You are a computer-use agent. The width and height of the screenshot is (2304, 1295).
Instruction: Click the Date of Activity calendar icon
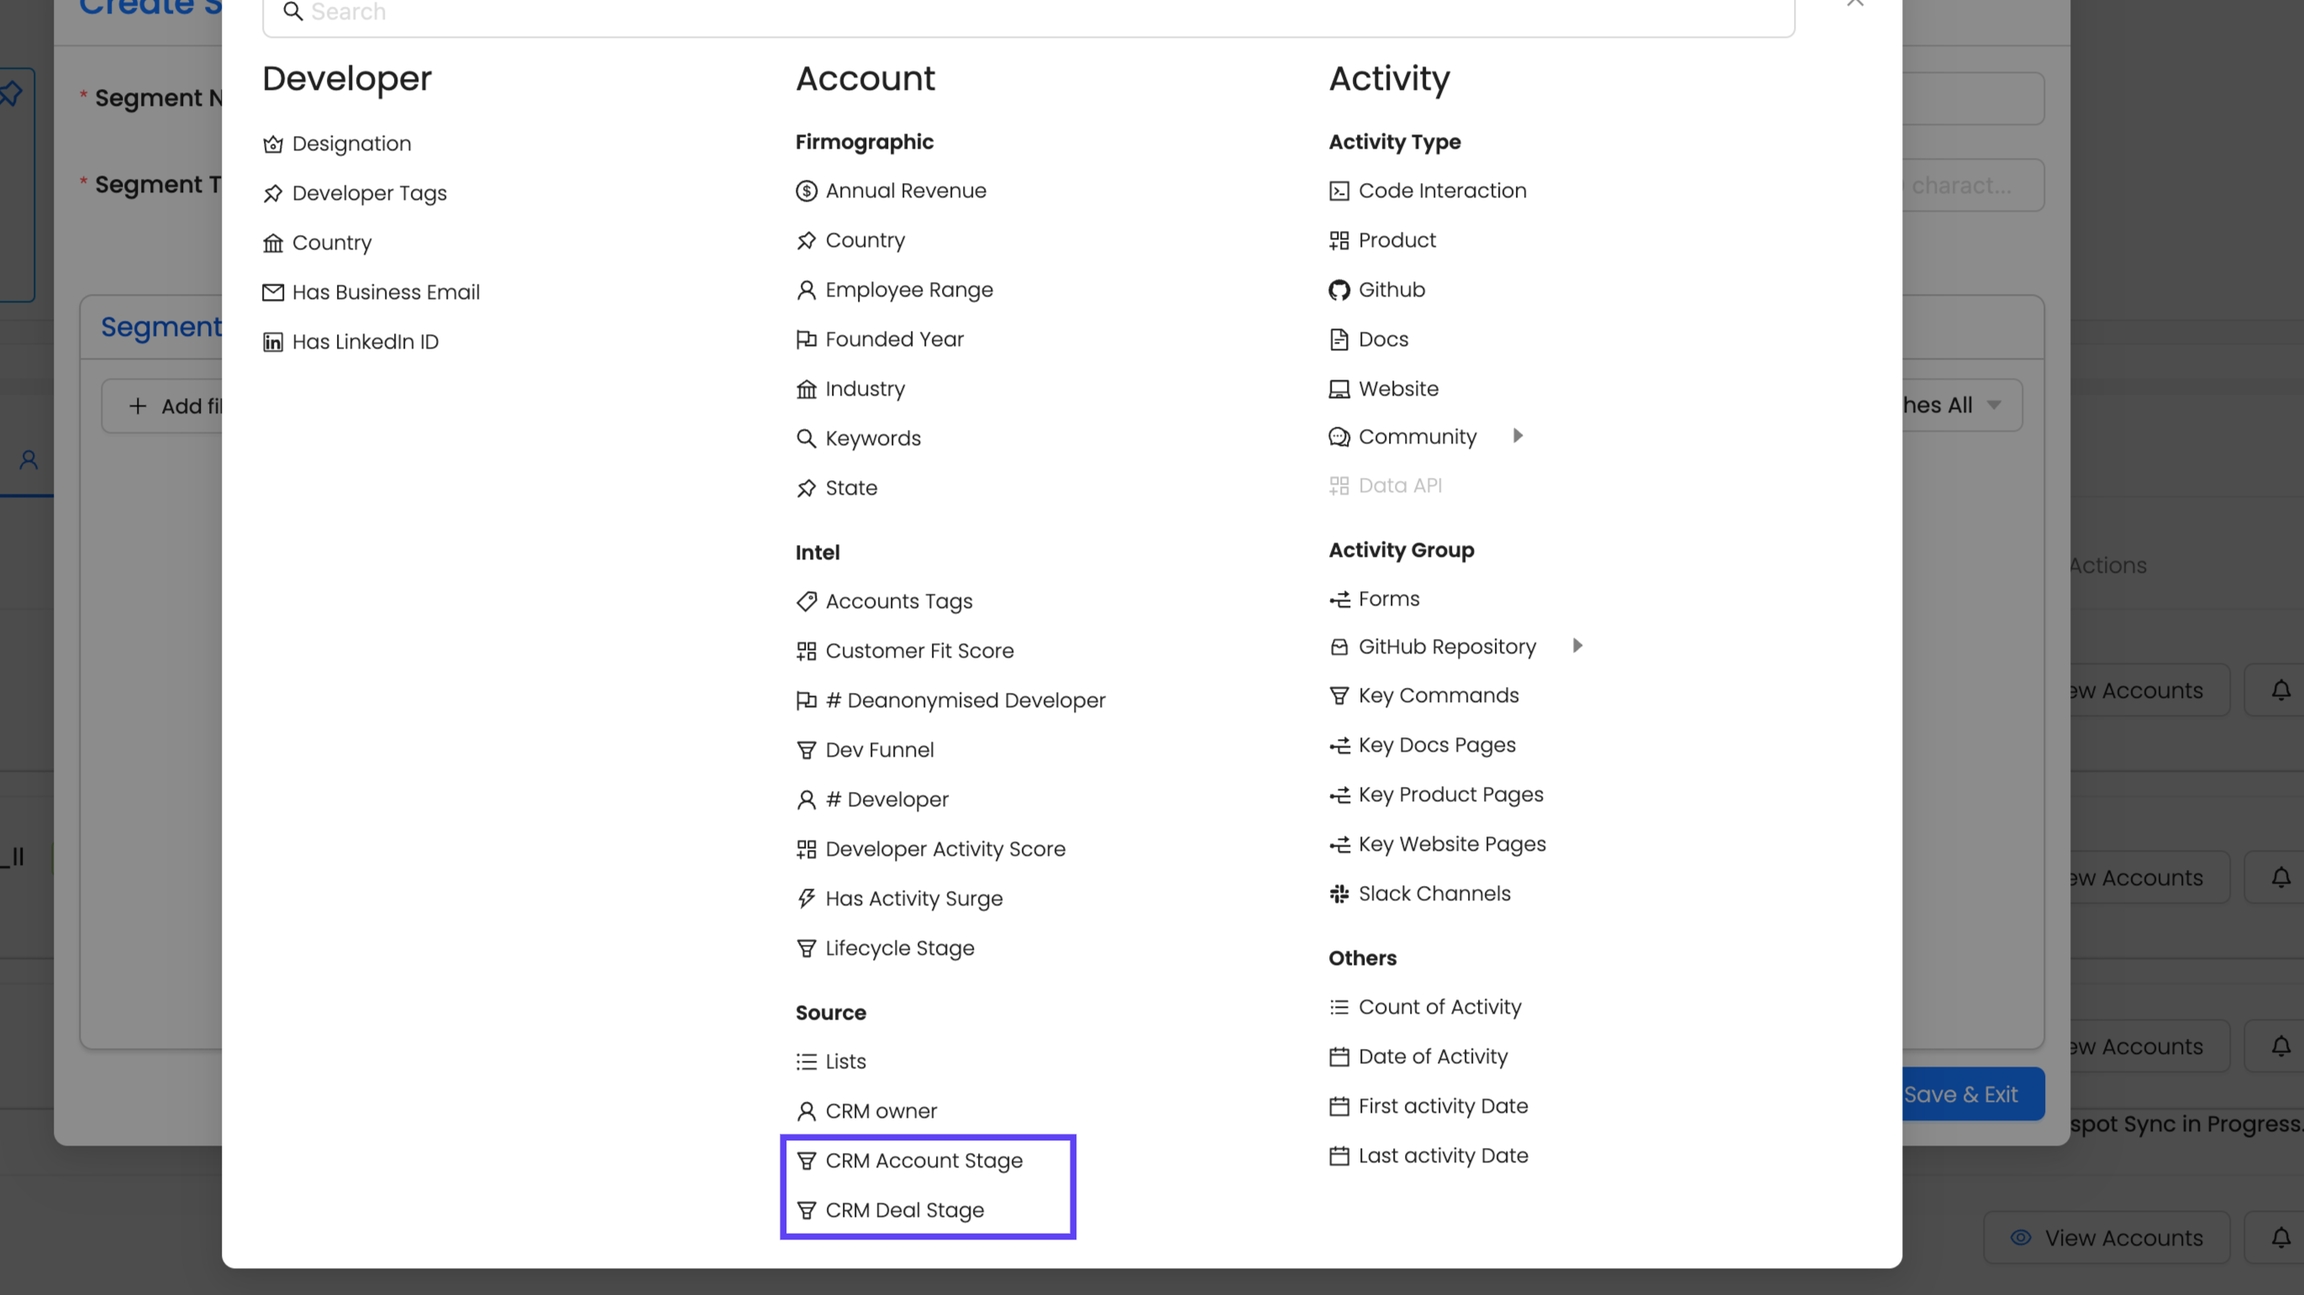[x=1339, y=1057]
